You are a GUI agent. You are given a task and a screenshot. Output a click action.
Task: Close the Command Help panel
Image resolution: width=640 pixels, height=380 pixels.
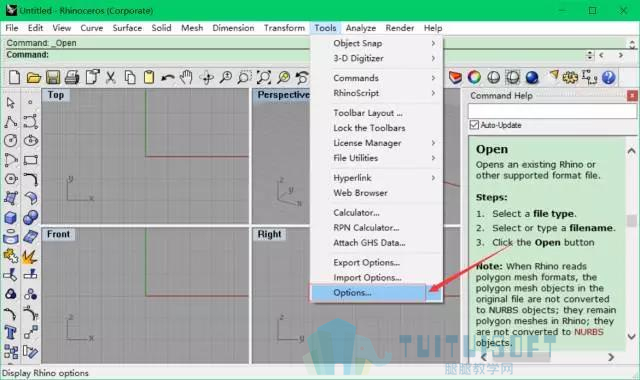(632, 96)
